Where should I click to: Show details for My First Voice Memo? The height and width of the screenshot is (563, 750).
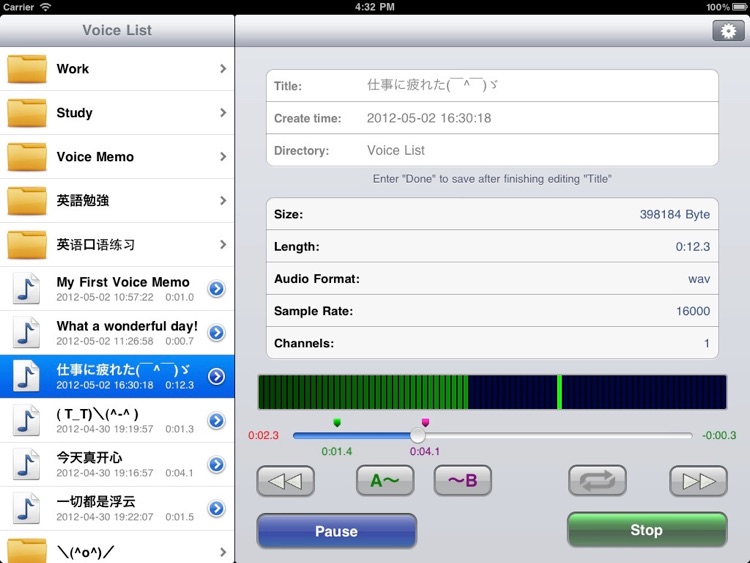217,288
